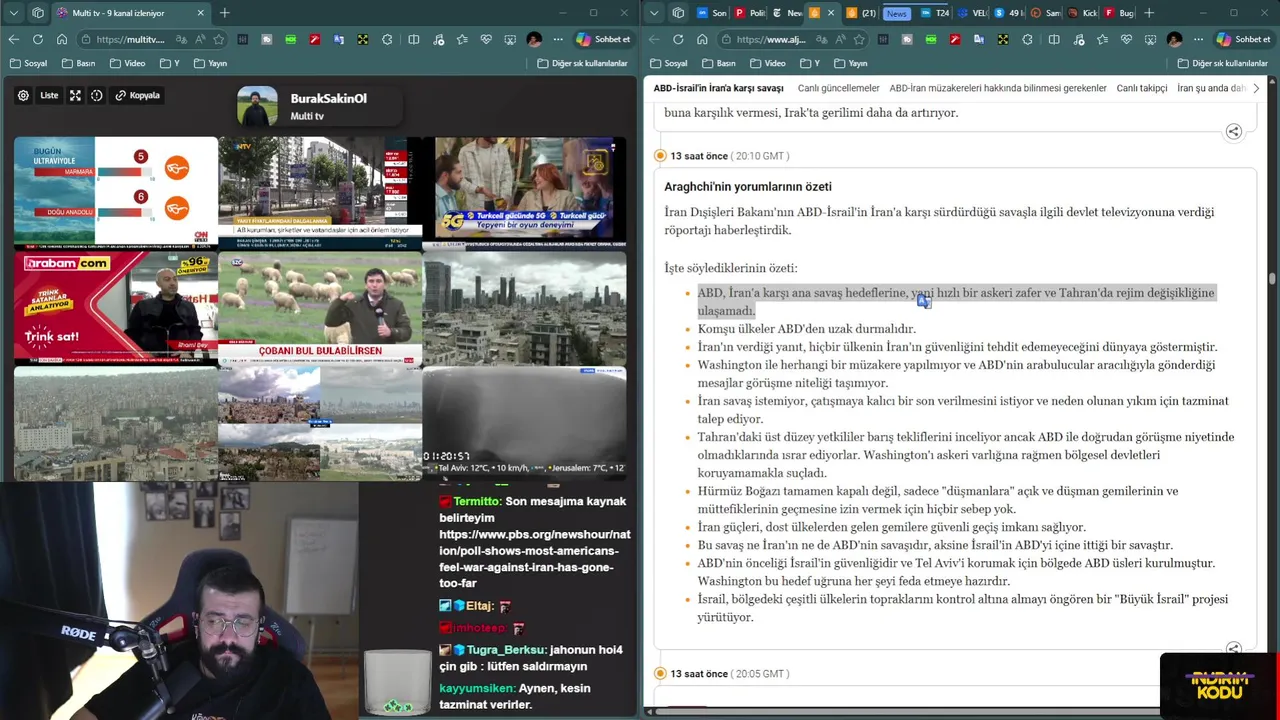The height and width of the screenshot is (720, 1280).
Task: Click kayyumsiken username in chat
Action: pos(477,688)
